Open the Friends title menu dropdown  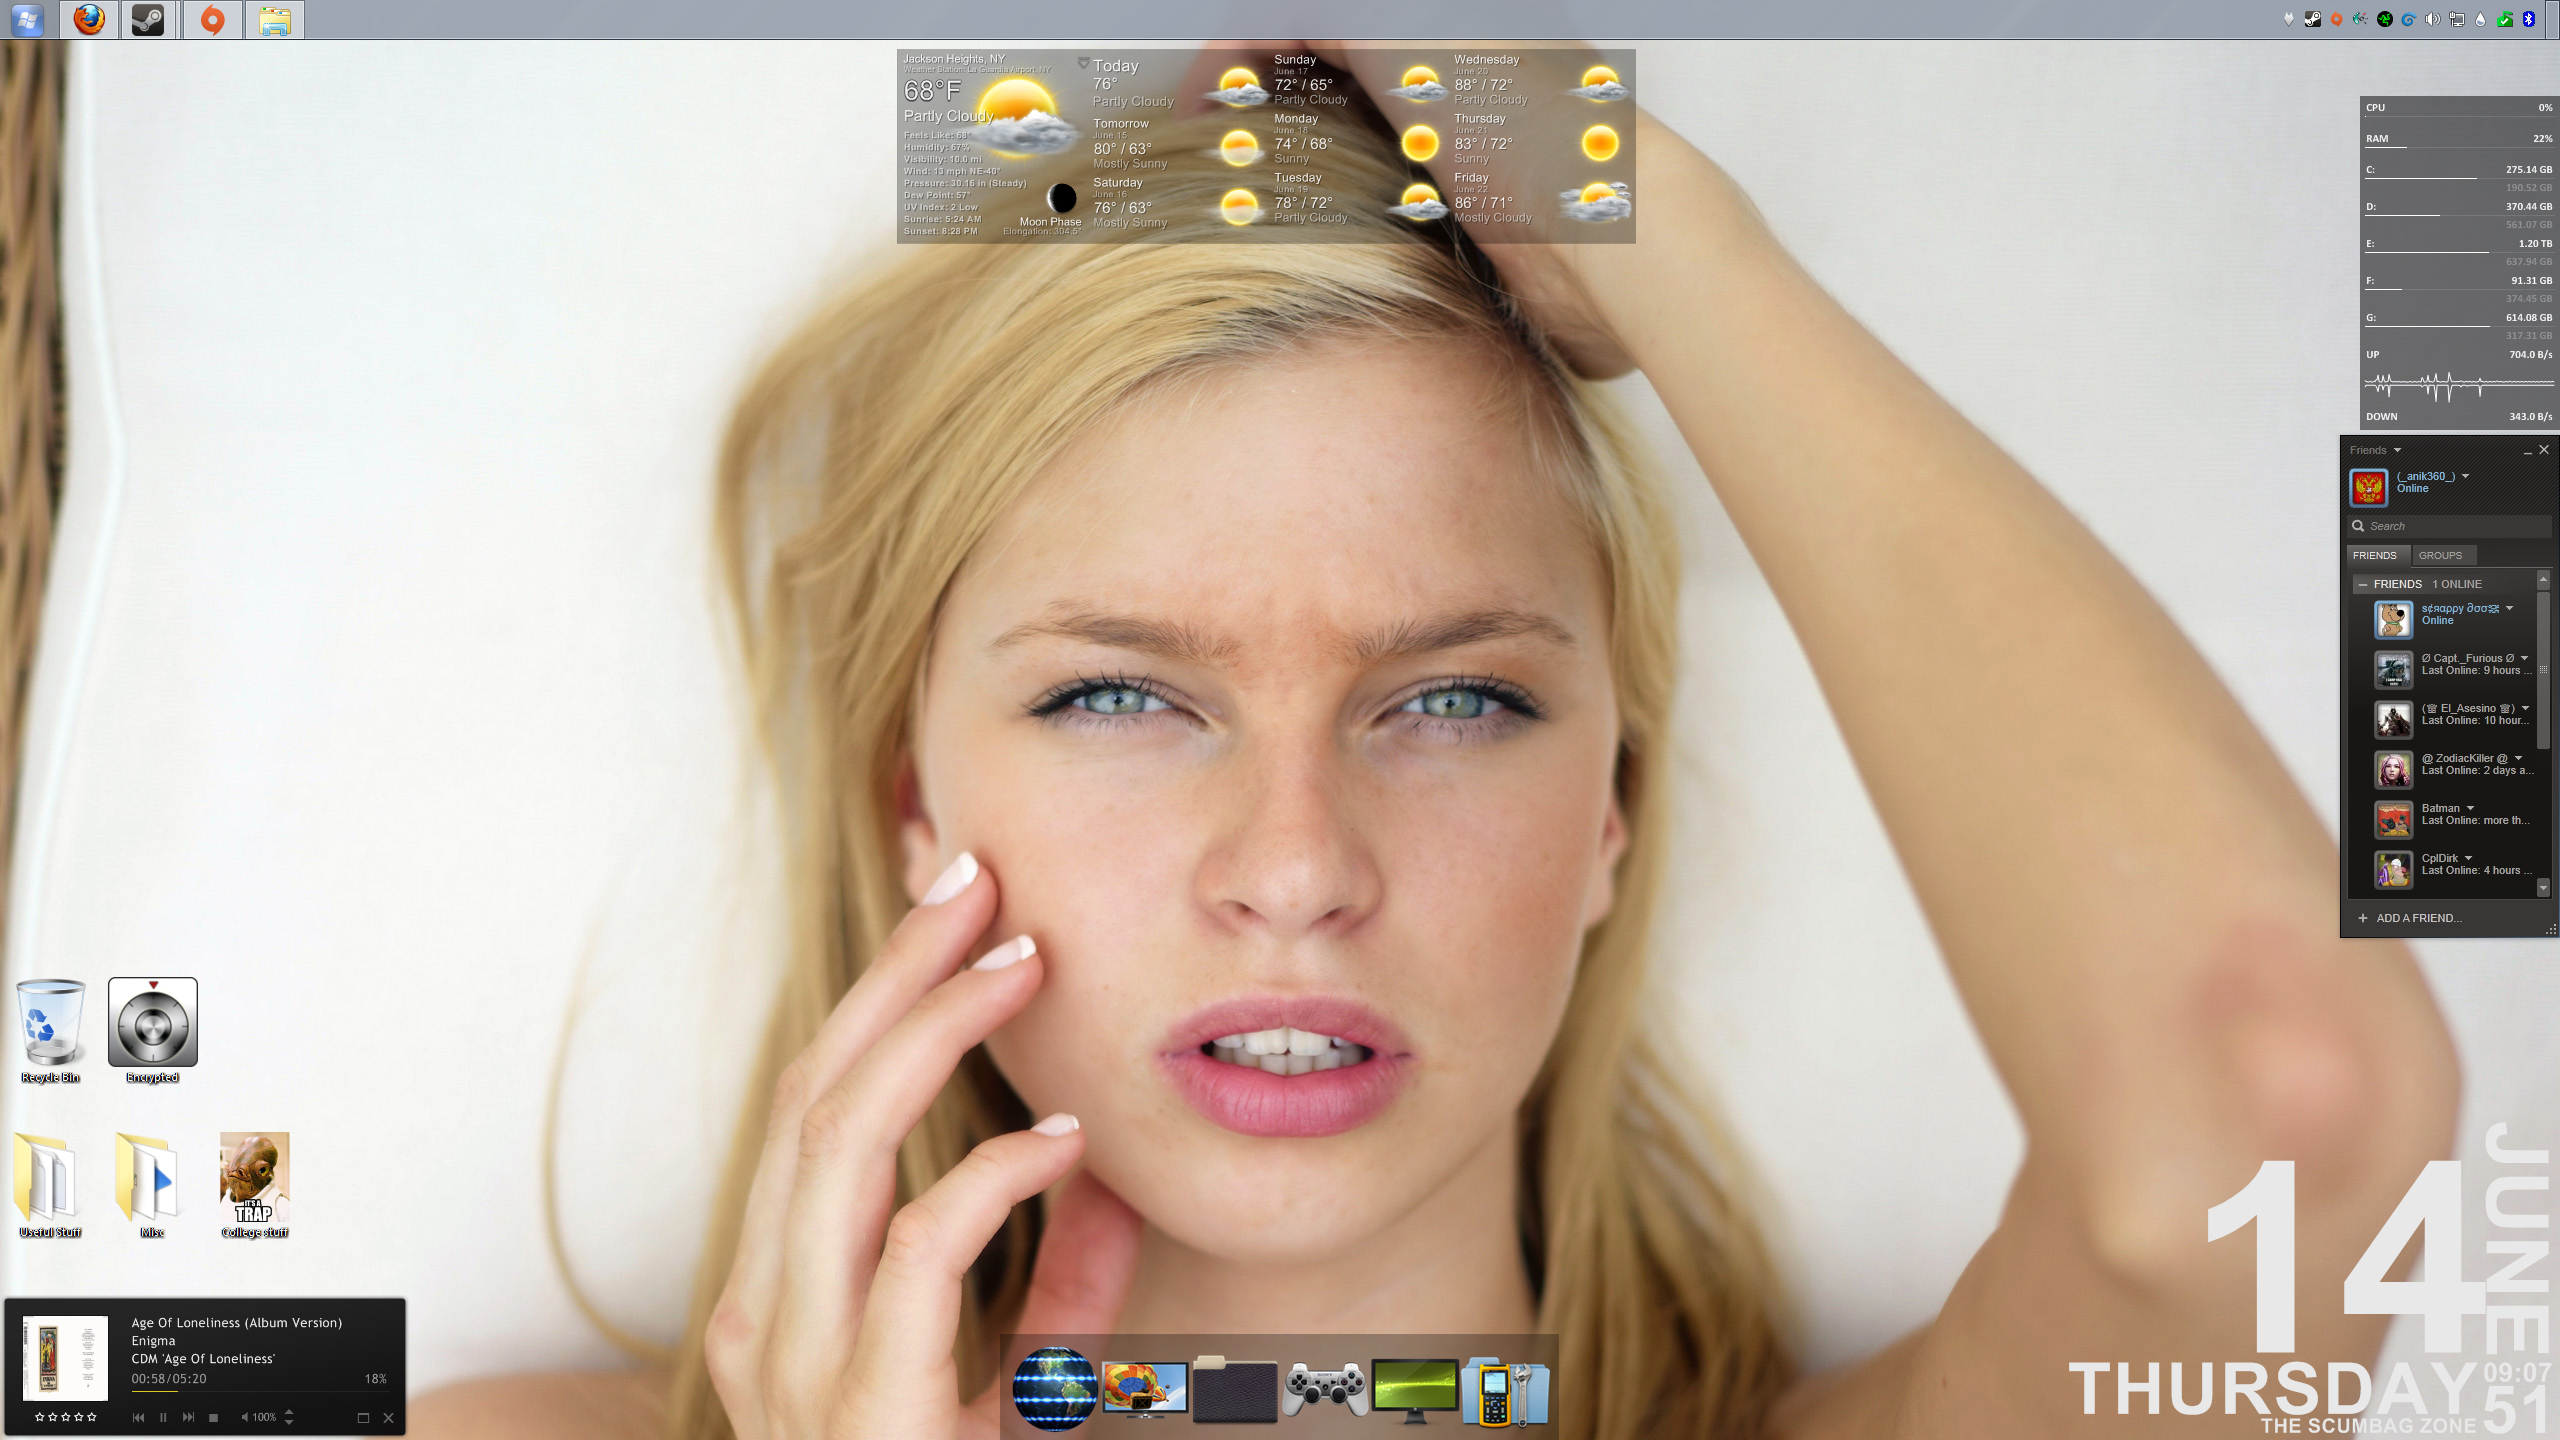click(x=2397, y=450)
